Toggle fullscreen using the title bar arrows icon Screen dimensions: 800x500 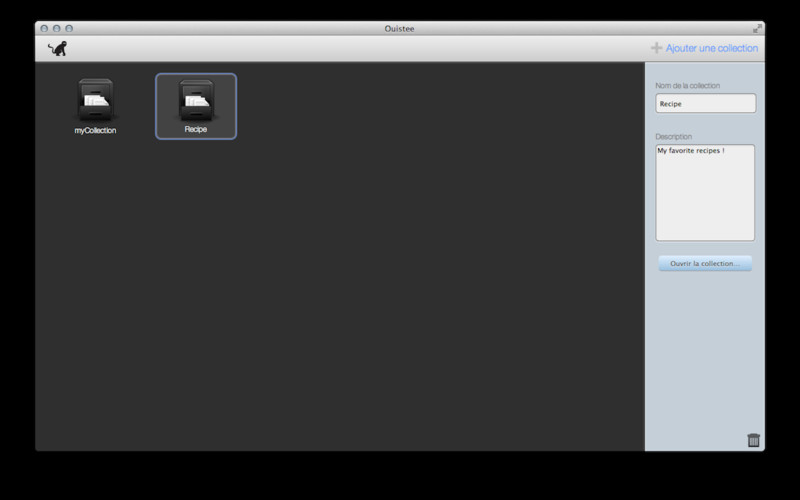click(x=757, y=29)
